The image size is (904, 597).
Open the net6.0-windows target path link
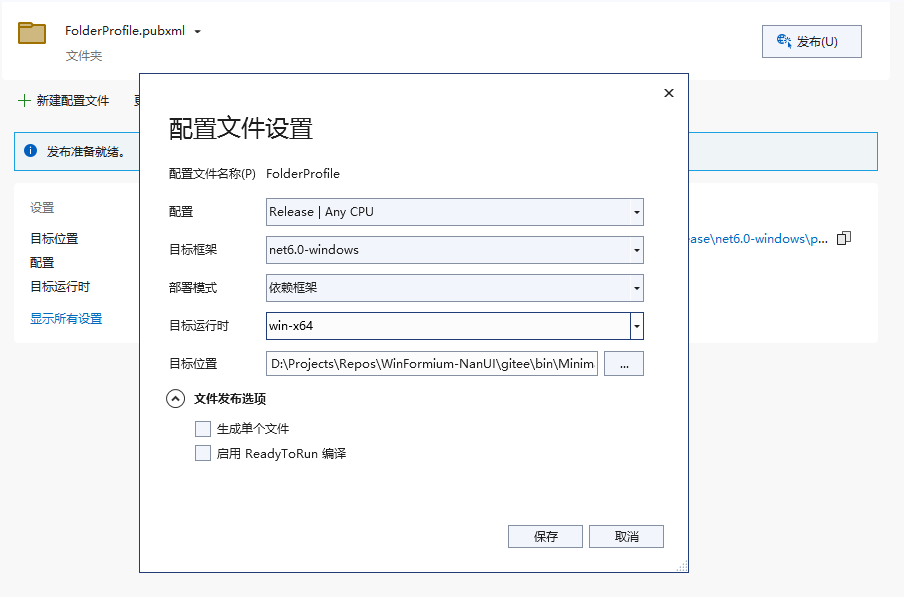[x=758, y=239]
